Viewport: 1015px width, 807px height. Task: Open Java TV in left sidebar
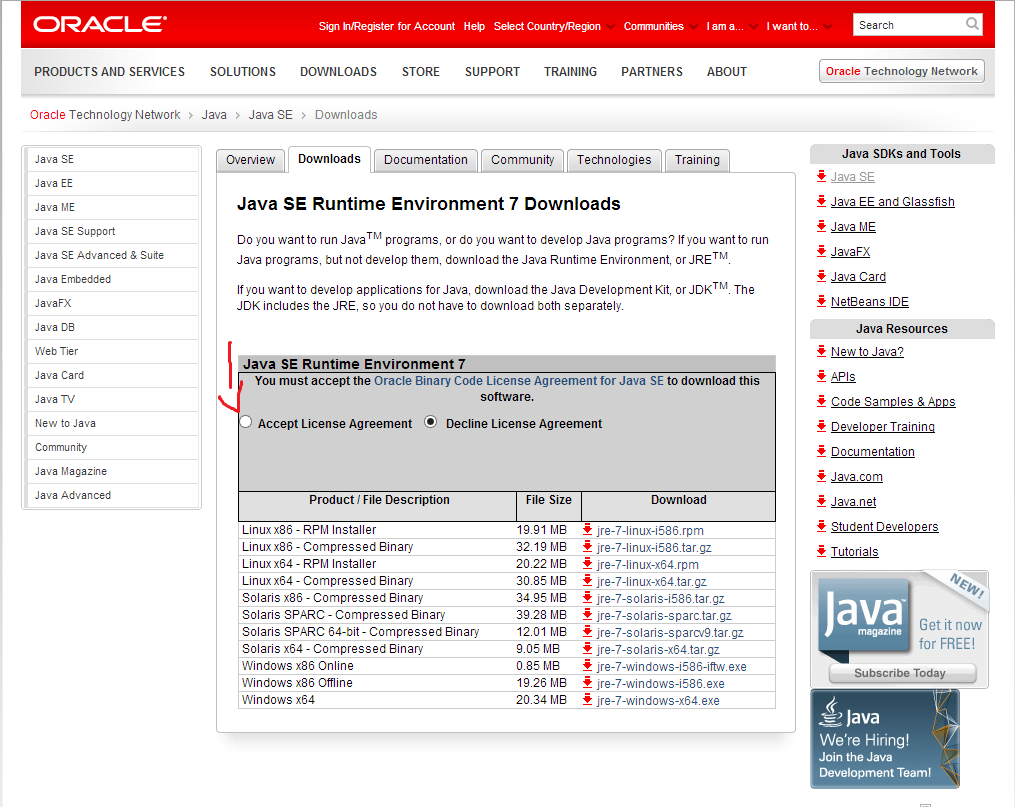pos(111,399)
